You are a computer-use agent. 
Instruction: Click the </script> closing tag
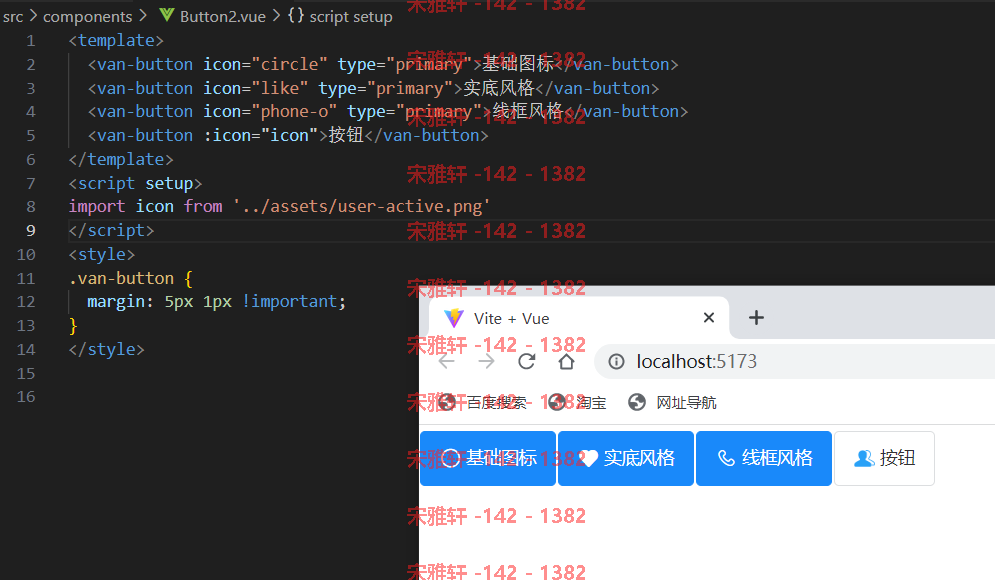111,230
